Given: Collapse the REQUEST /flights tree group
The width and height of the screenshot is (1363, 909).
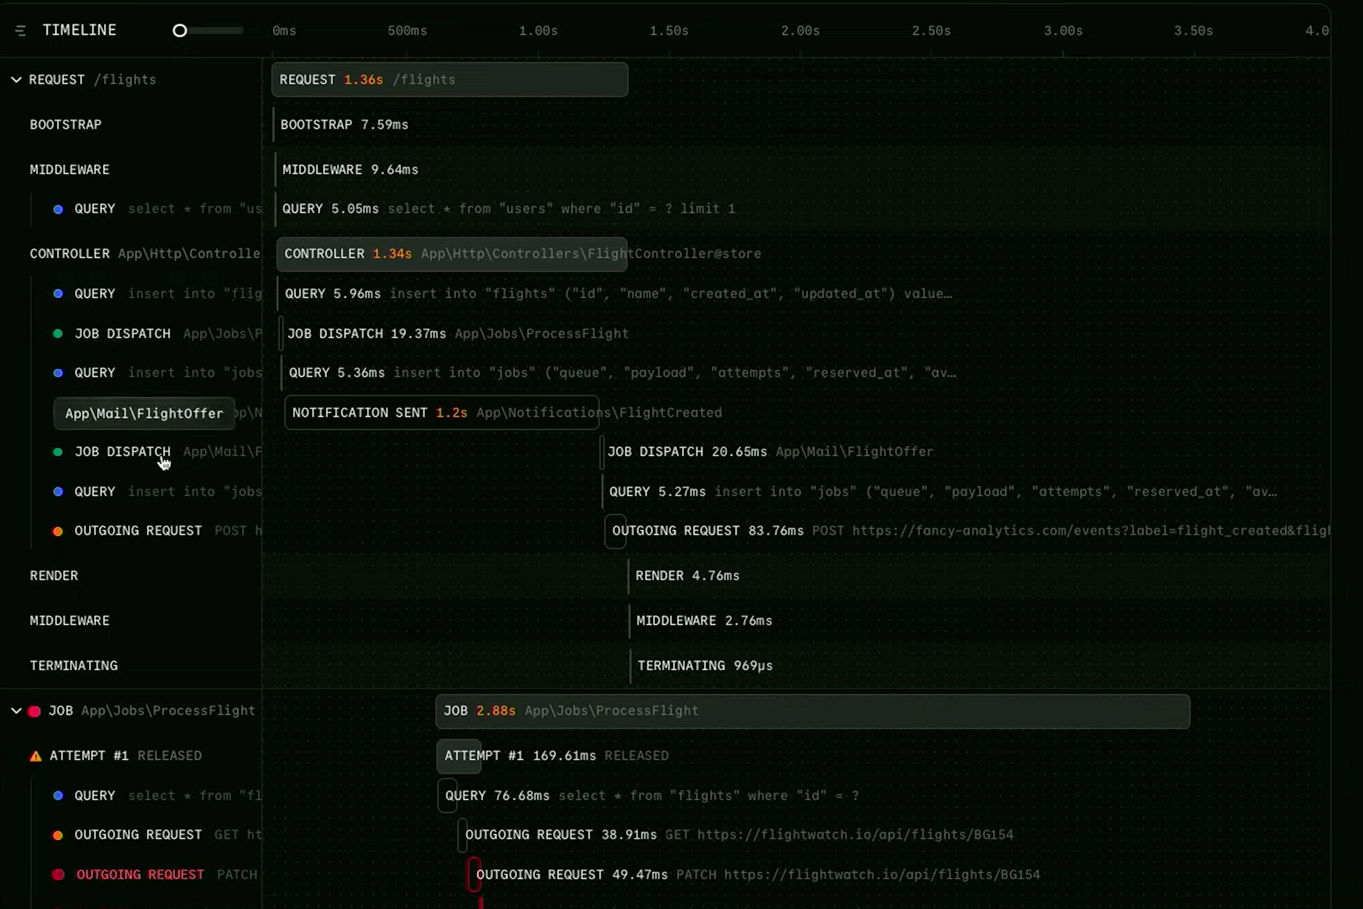Looking at the screenshot, I should pyautogui.click(x=16, y=80).
